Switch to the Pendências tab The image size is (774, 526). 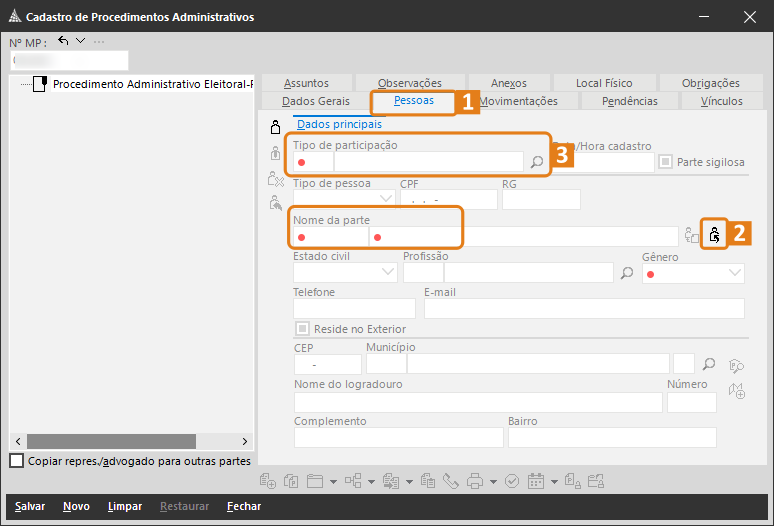coord(630,101)
